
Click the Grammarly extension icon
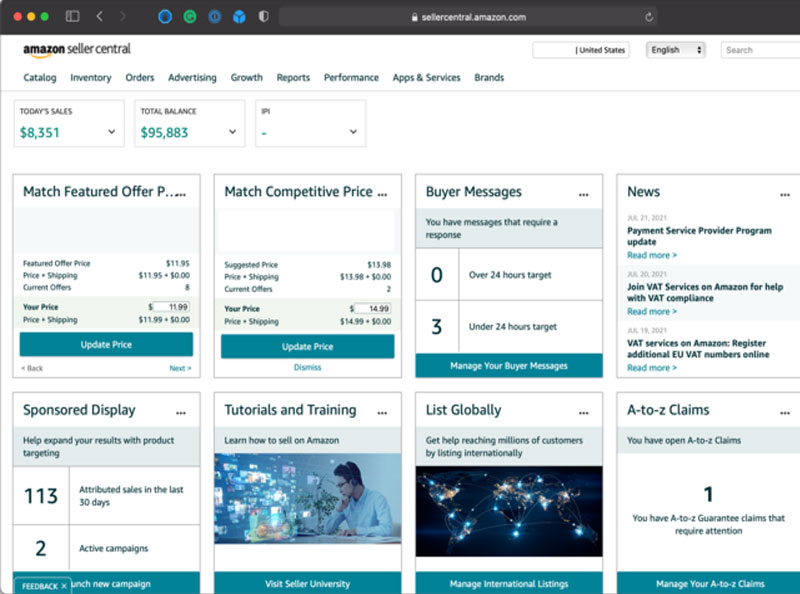click(190, 17)
